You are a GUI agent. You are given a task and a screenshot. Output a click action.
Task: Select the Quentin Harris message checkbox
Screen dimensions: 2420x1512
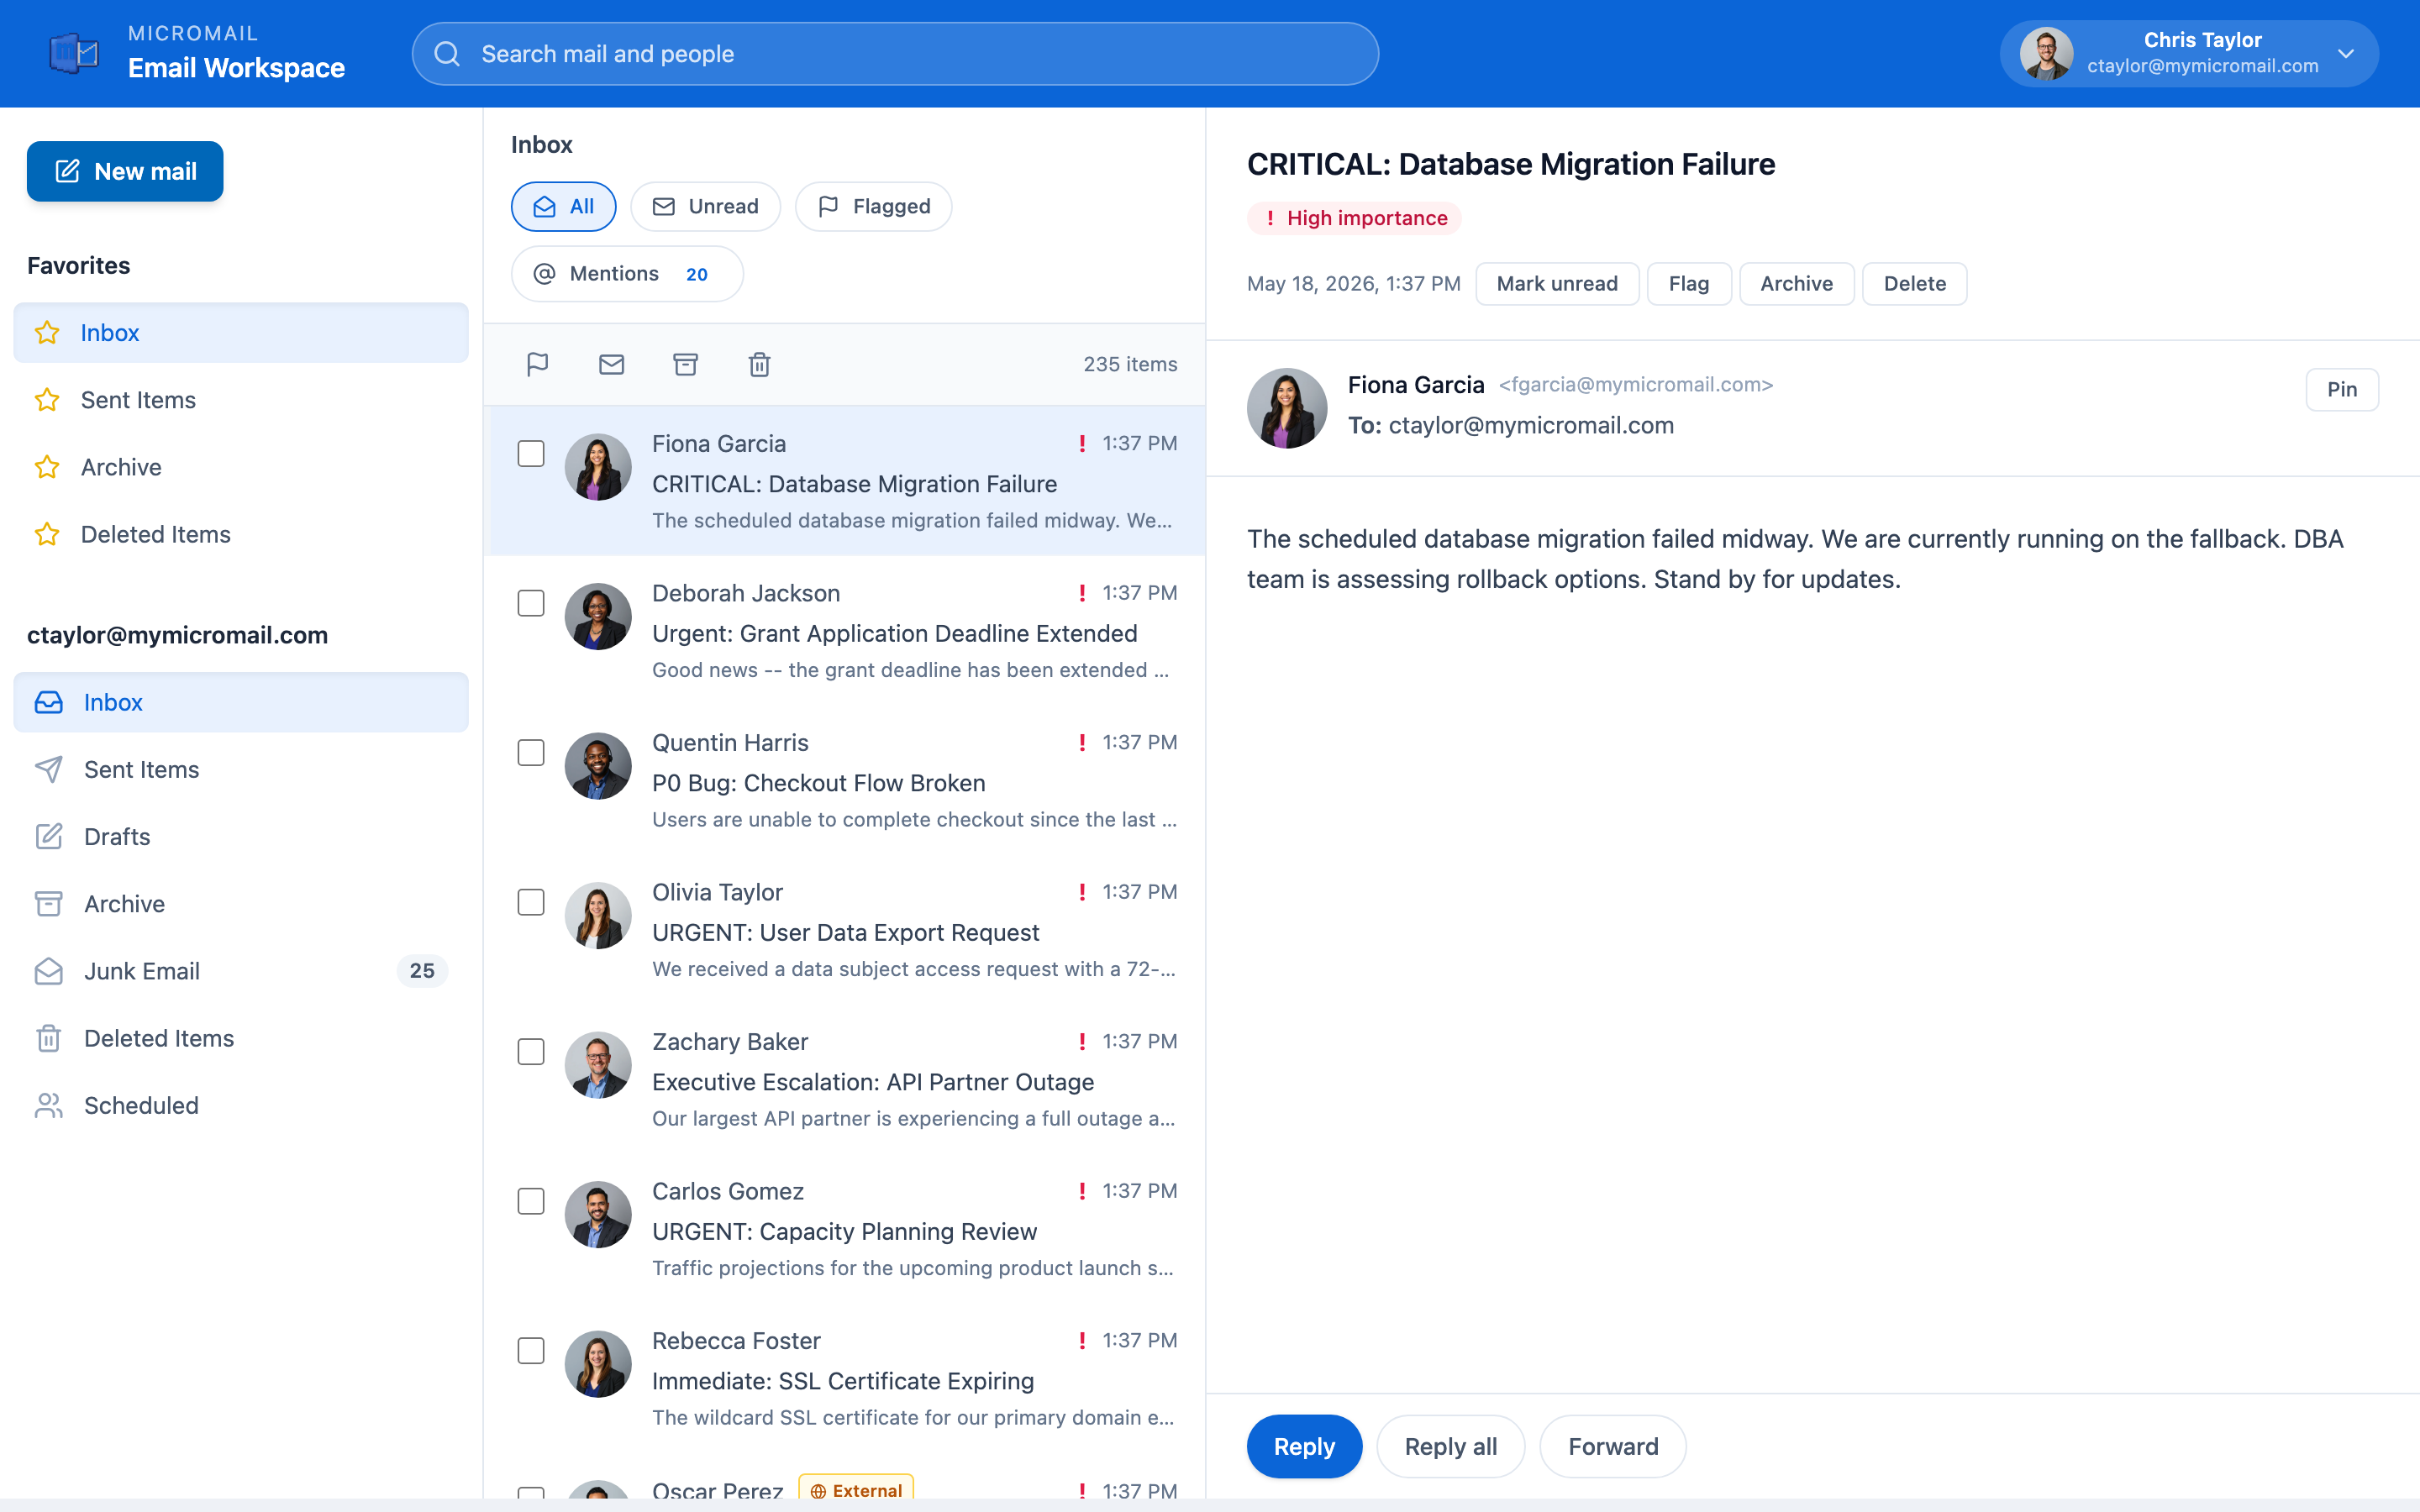point(531,753)
